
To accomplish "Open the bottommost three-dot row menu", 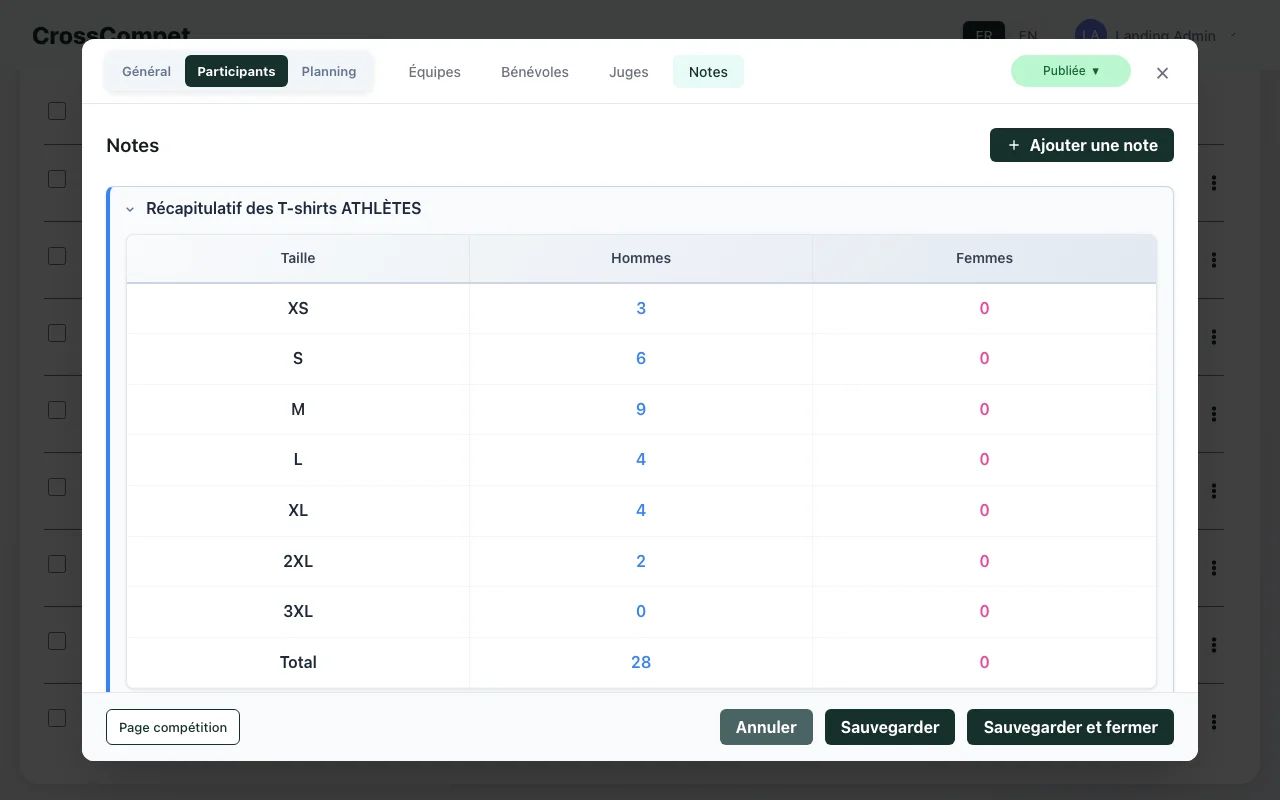I will pyautogui.click(x=1214, y=721).
